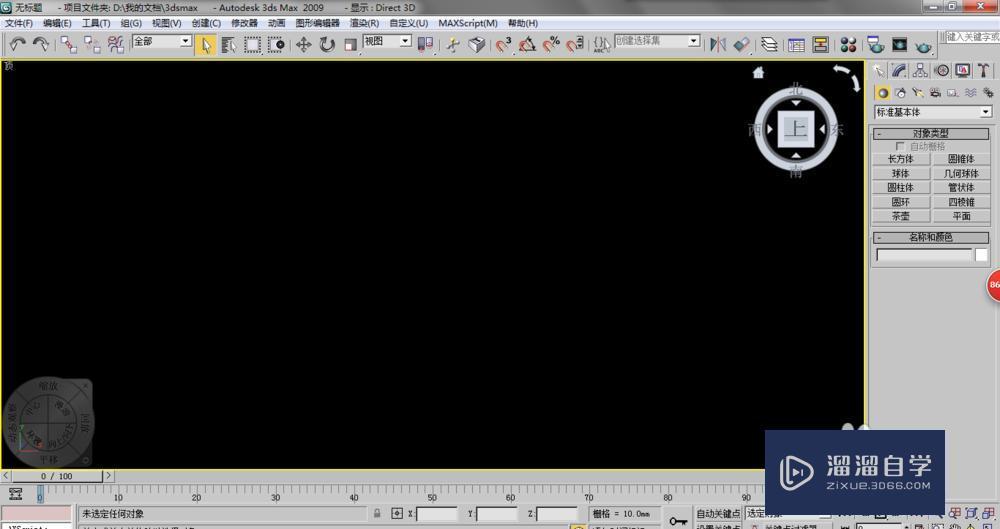
Task: Switch to the Hierarchy panel tab
Action: coord(920,70)
